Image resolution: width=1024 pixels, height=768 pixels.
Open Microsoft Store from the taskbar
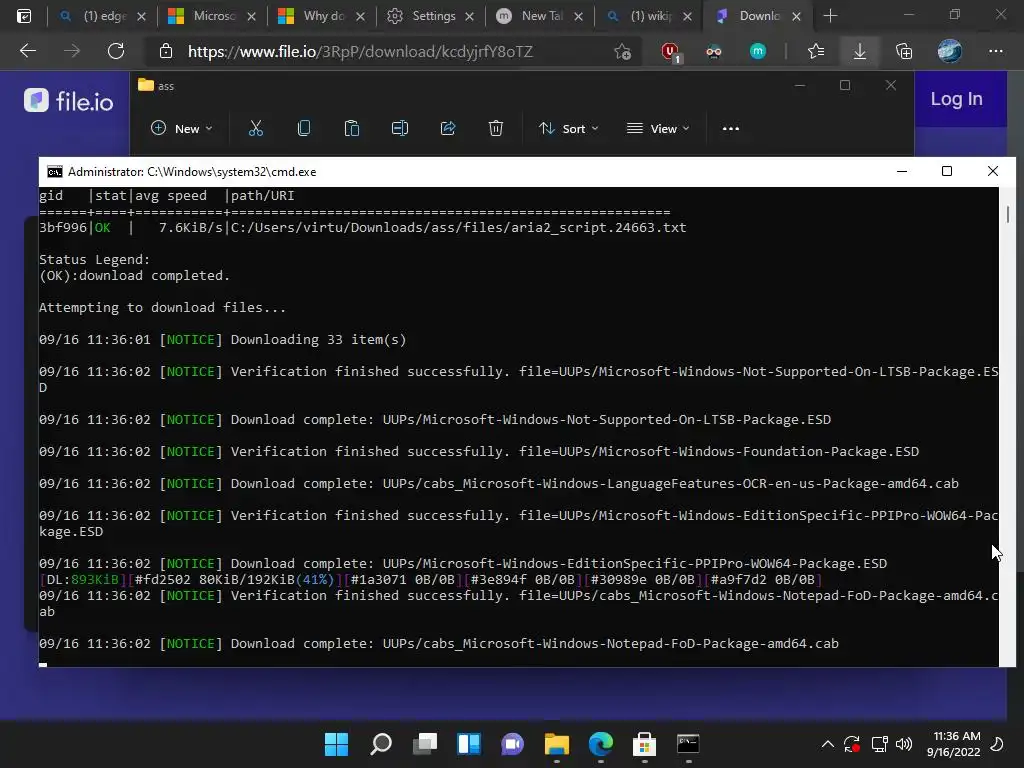[x=645, y=744]
